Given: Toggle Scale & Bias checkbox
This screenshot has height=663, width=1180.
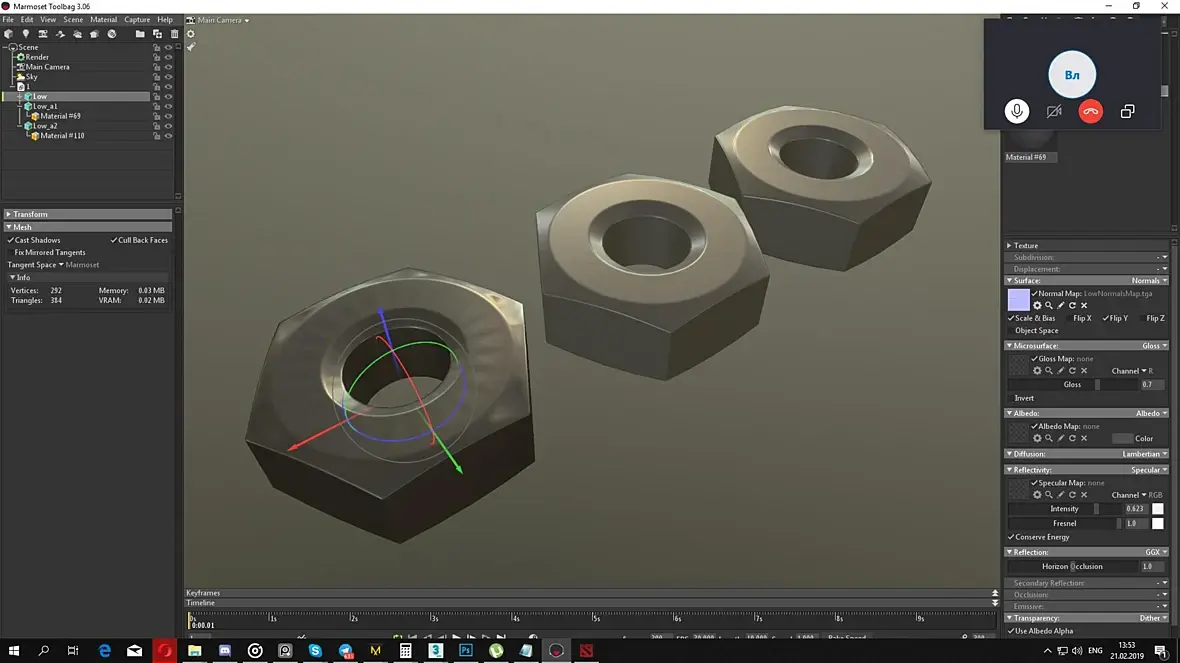Looking at the screenshot, I should [1011, 318].
